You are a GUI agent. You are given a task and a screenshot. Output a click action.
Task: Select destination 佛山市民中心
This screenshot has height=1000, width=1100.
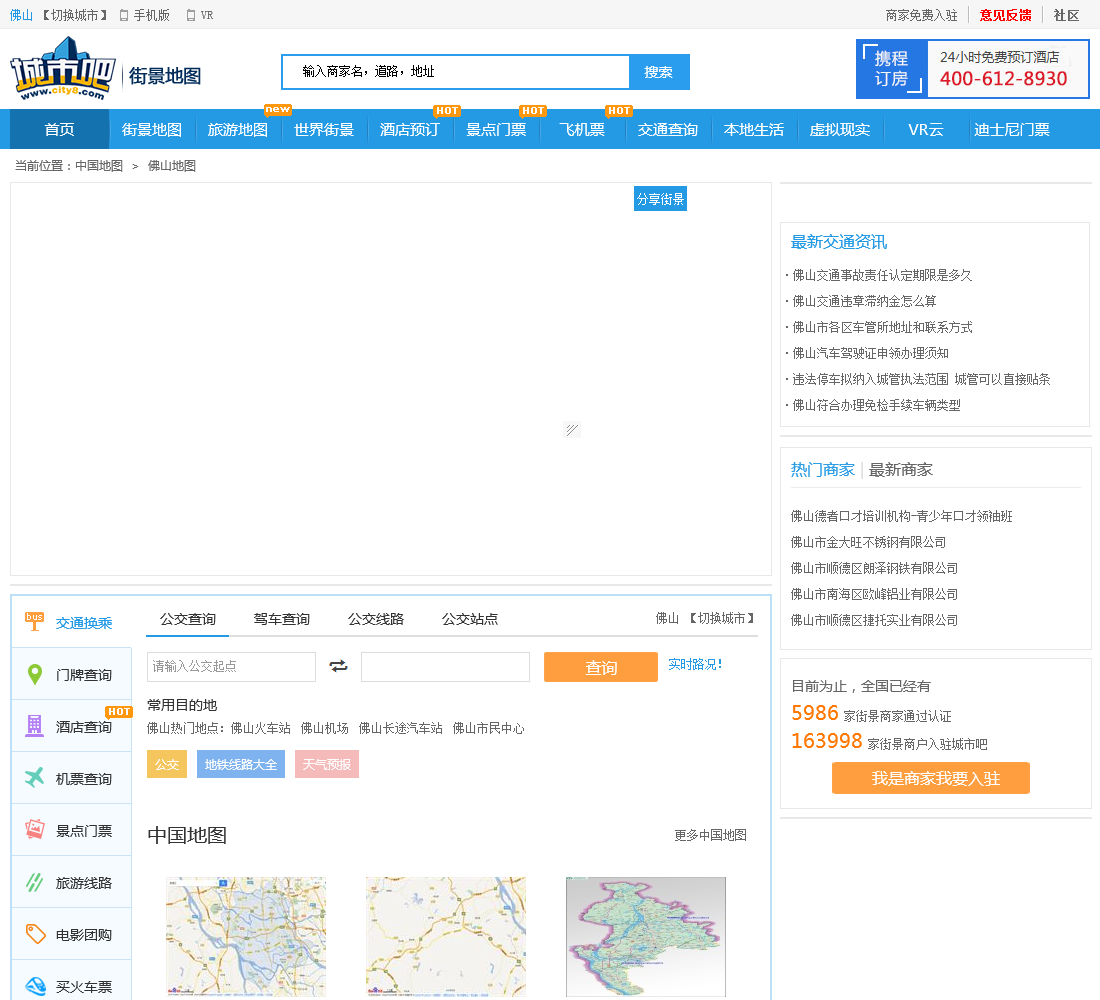[x=488, y=728]
